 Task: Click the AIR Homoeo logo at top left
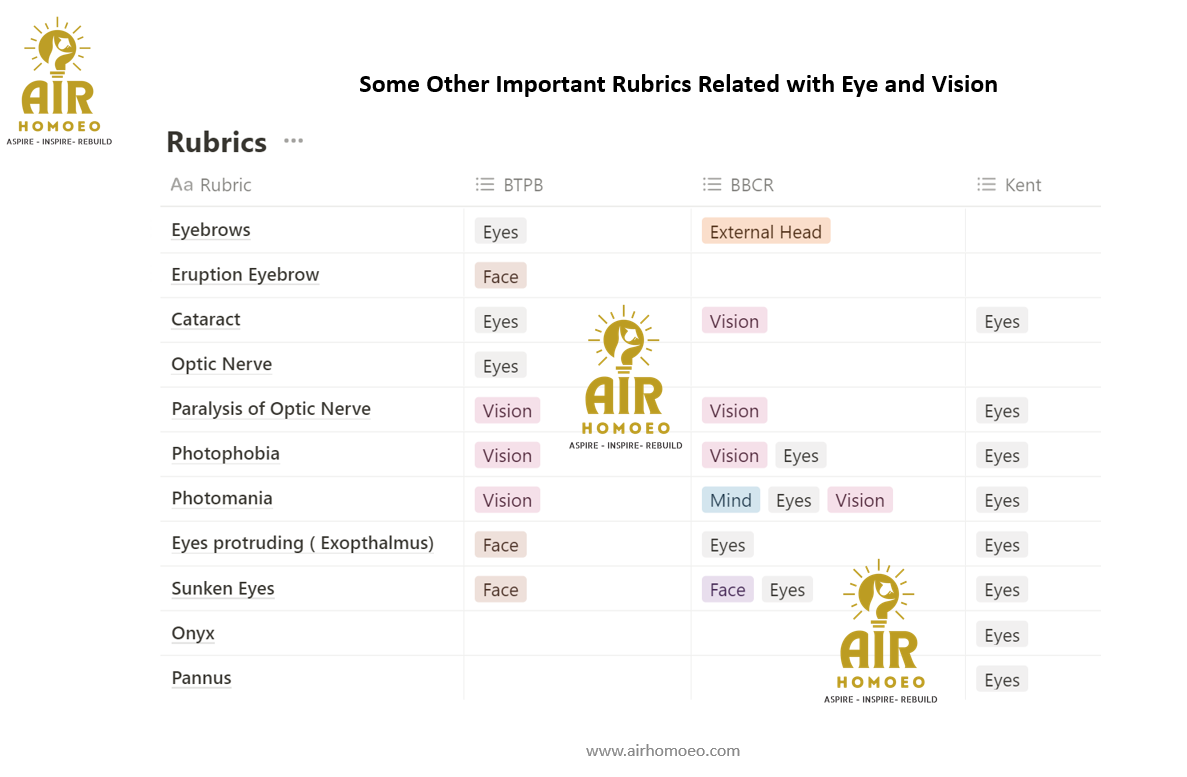coord(59,82)
